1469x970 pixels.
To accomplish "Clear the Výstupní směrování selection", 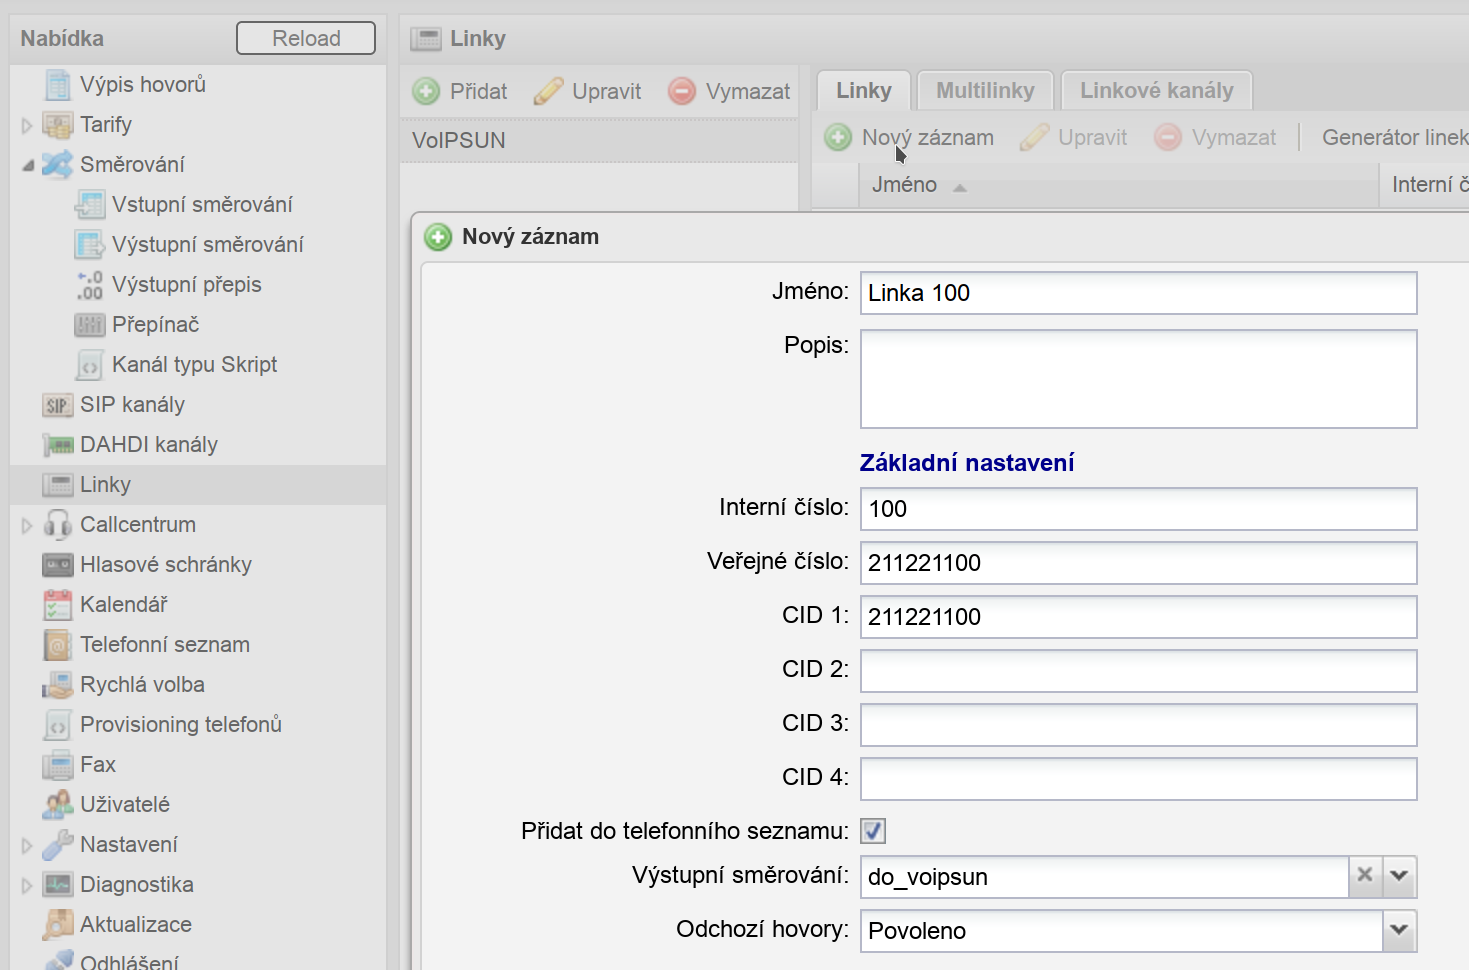I will pos(1365,877).
